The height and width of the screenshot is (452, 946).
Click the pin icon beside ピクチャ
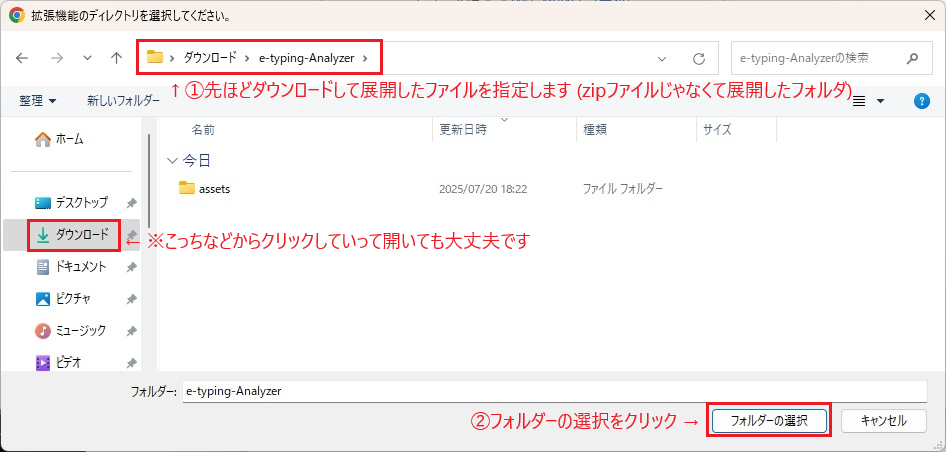coord(131,299)
